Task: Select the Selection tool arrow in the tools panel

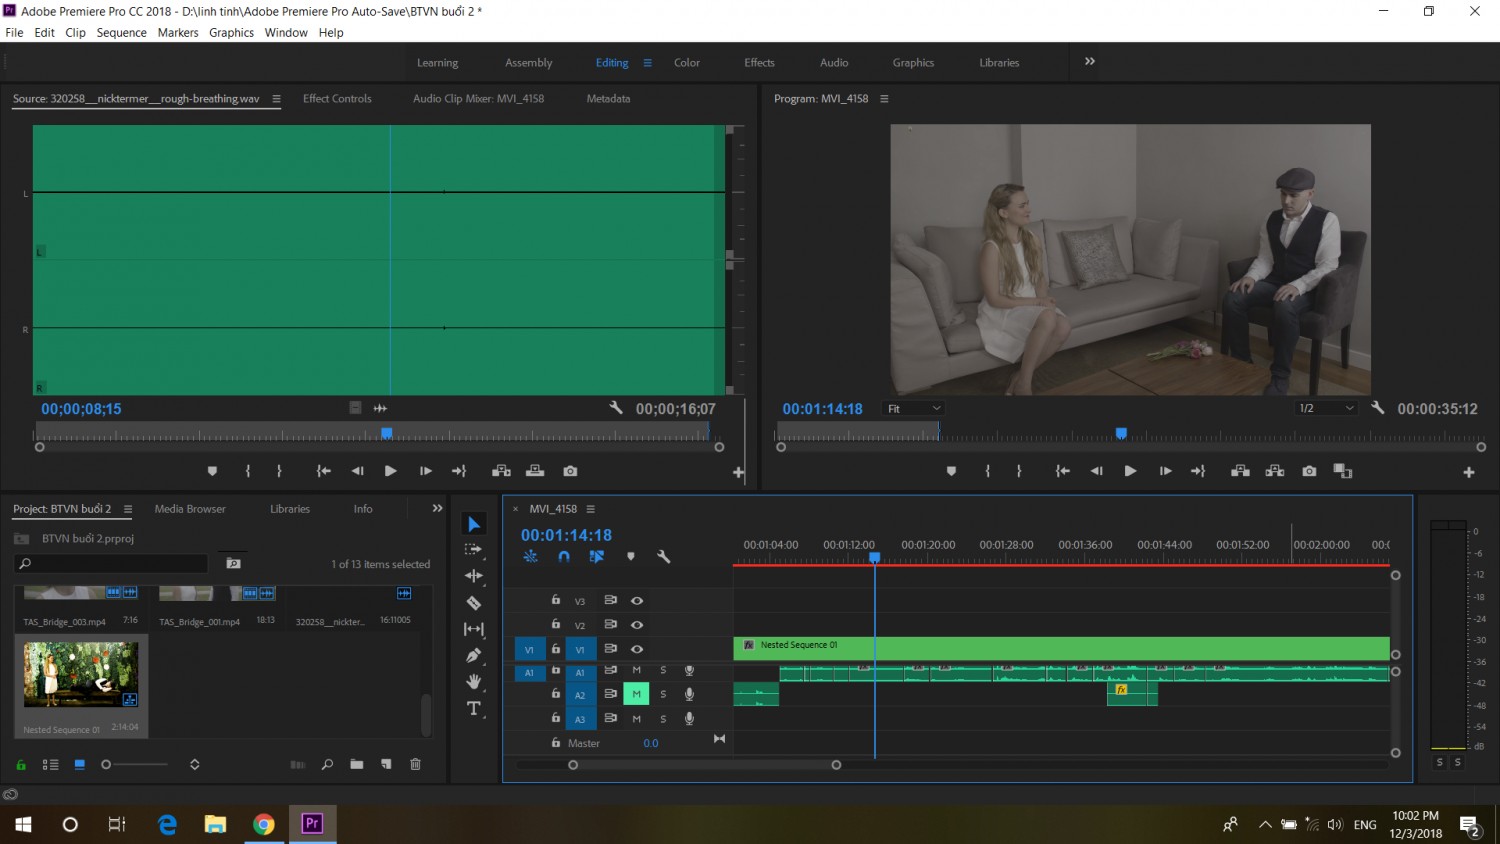Action: (474, 525)
